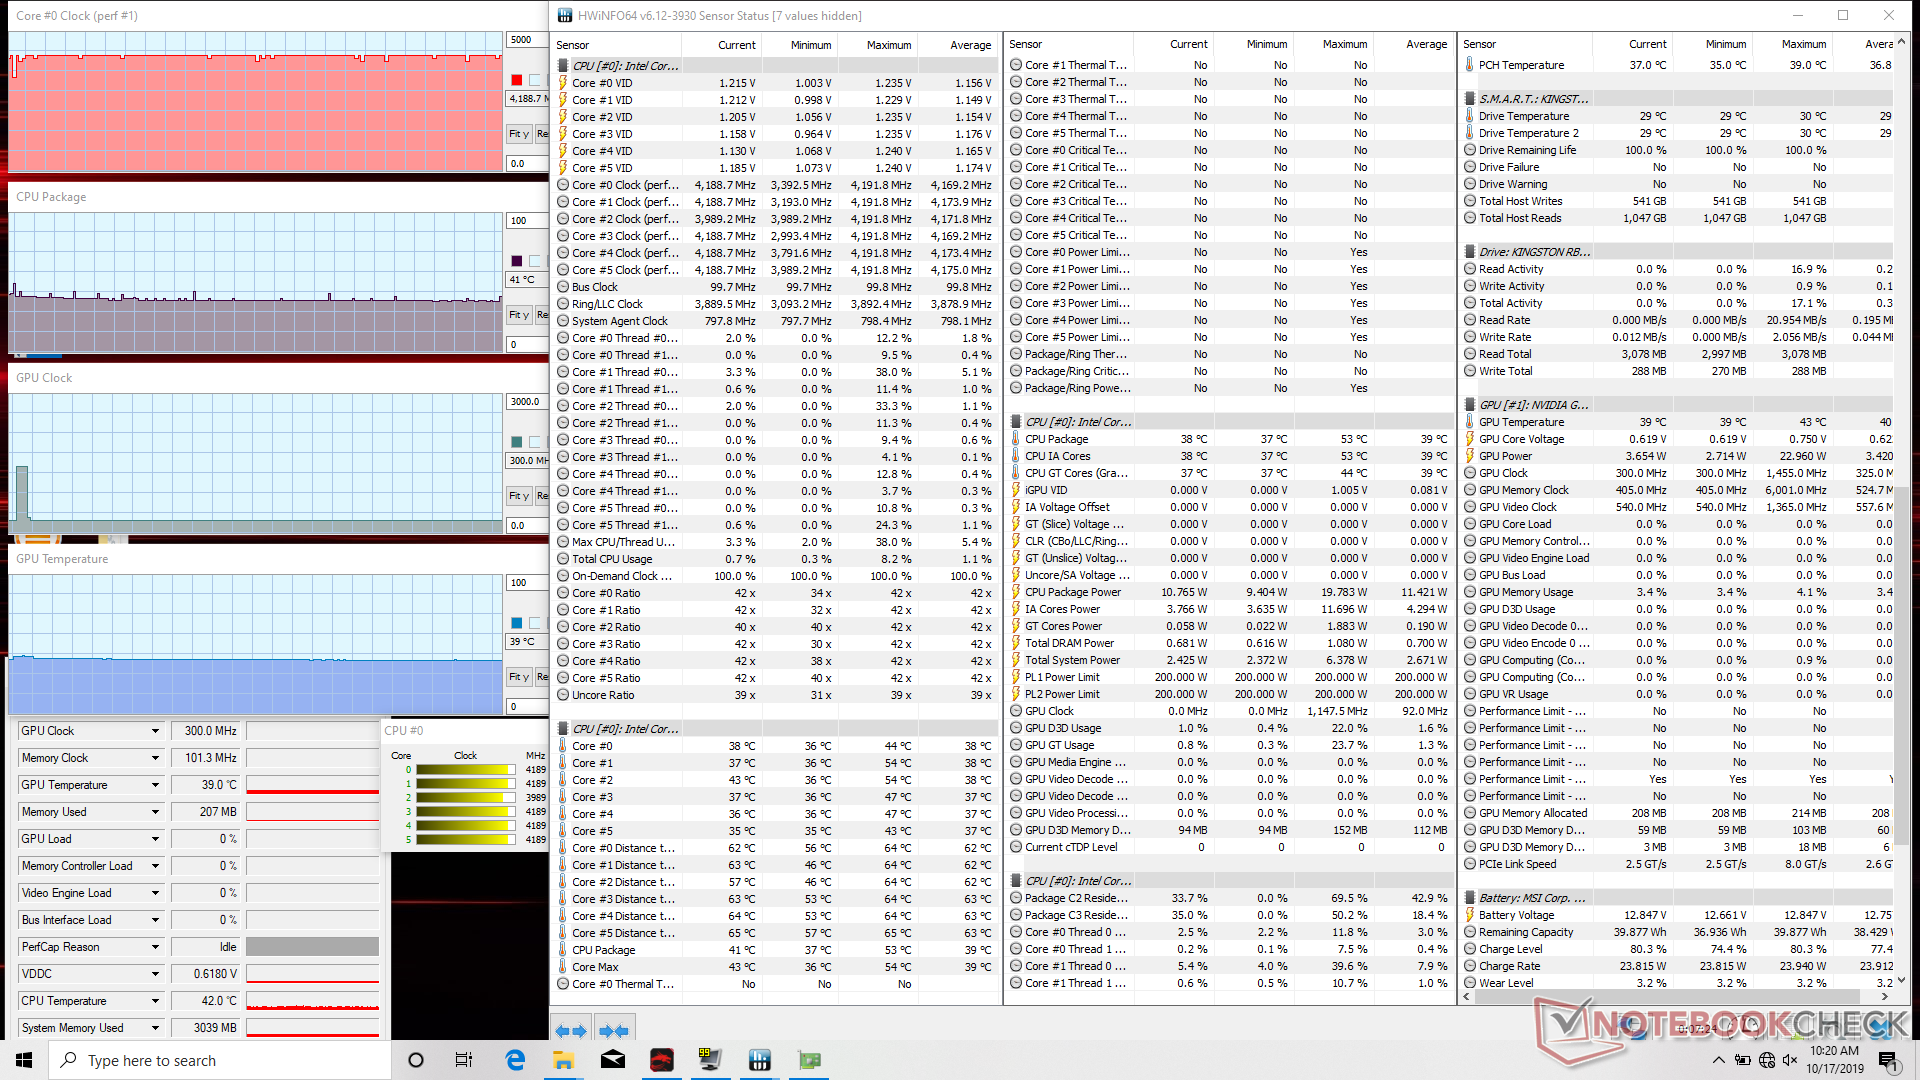
Task: Open the network globe tray icon
Action: click(x=1766, y=1060)
